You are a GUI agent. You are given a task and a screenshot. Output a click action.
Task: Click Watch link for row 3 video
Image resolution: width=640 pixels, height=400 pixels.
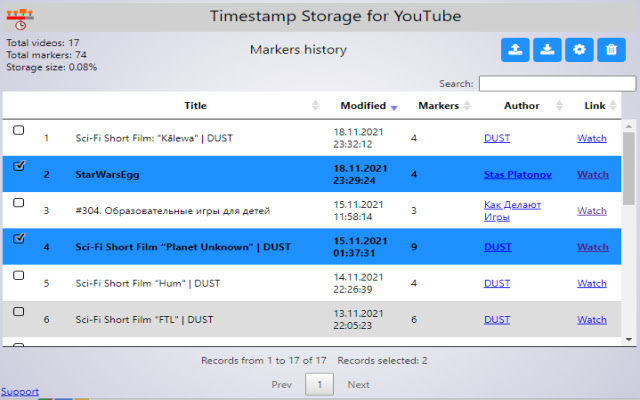(592, 211)
